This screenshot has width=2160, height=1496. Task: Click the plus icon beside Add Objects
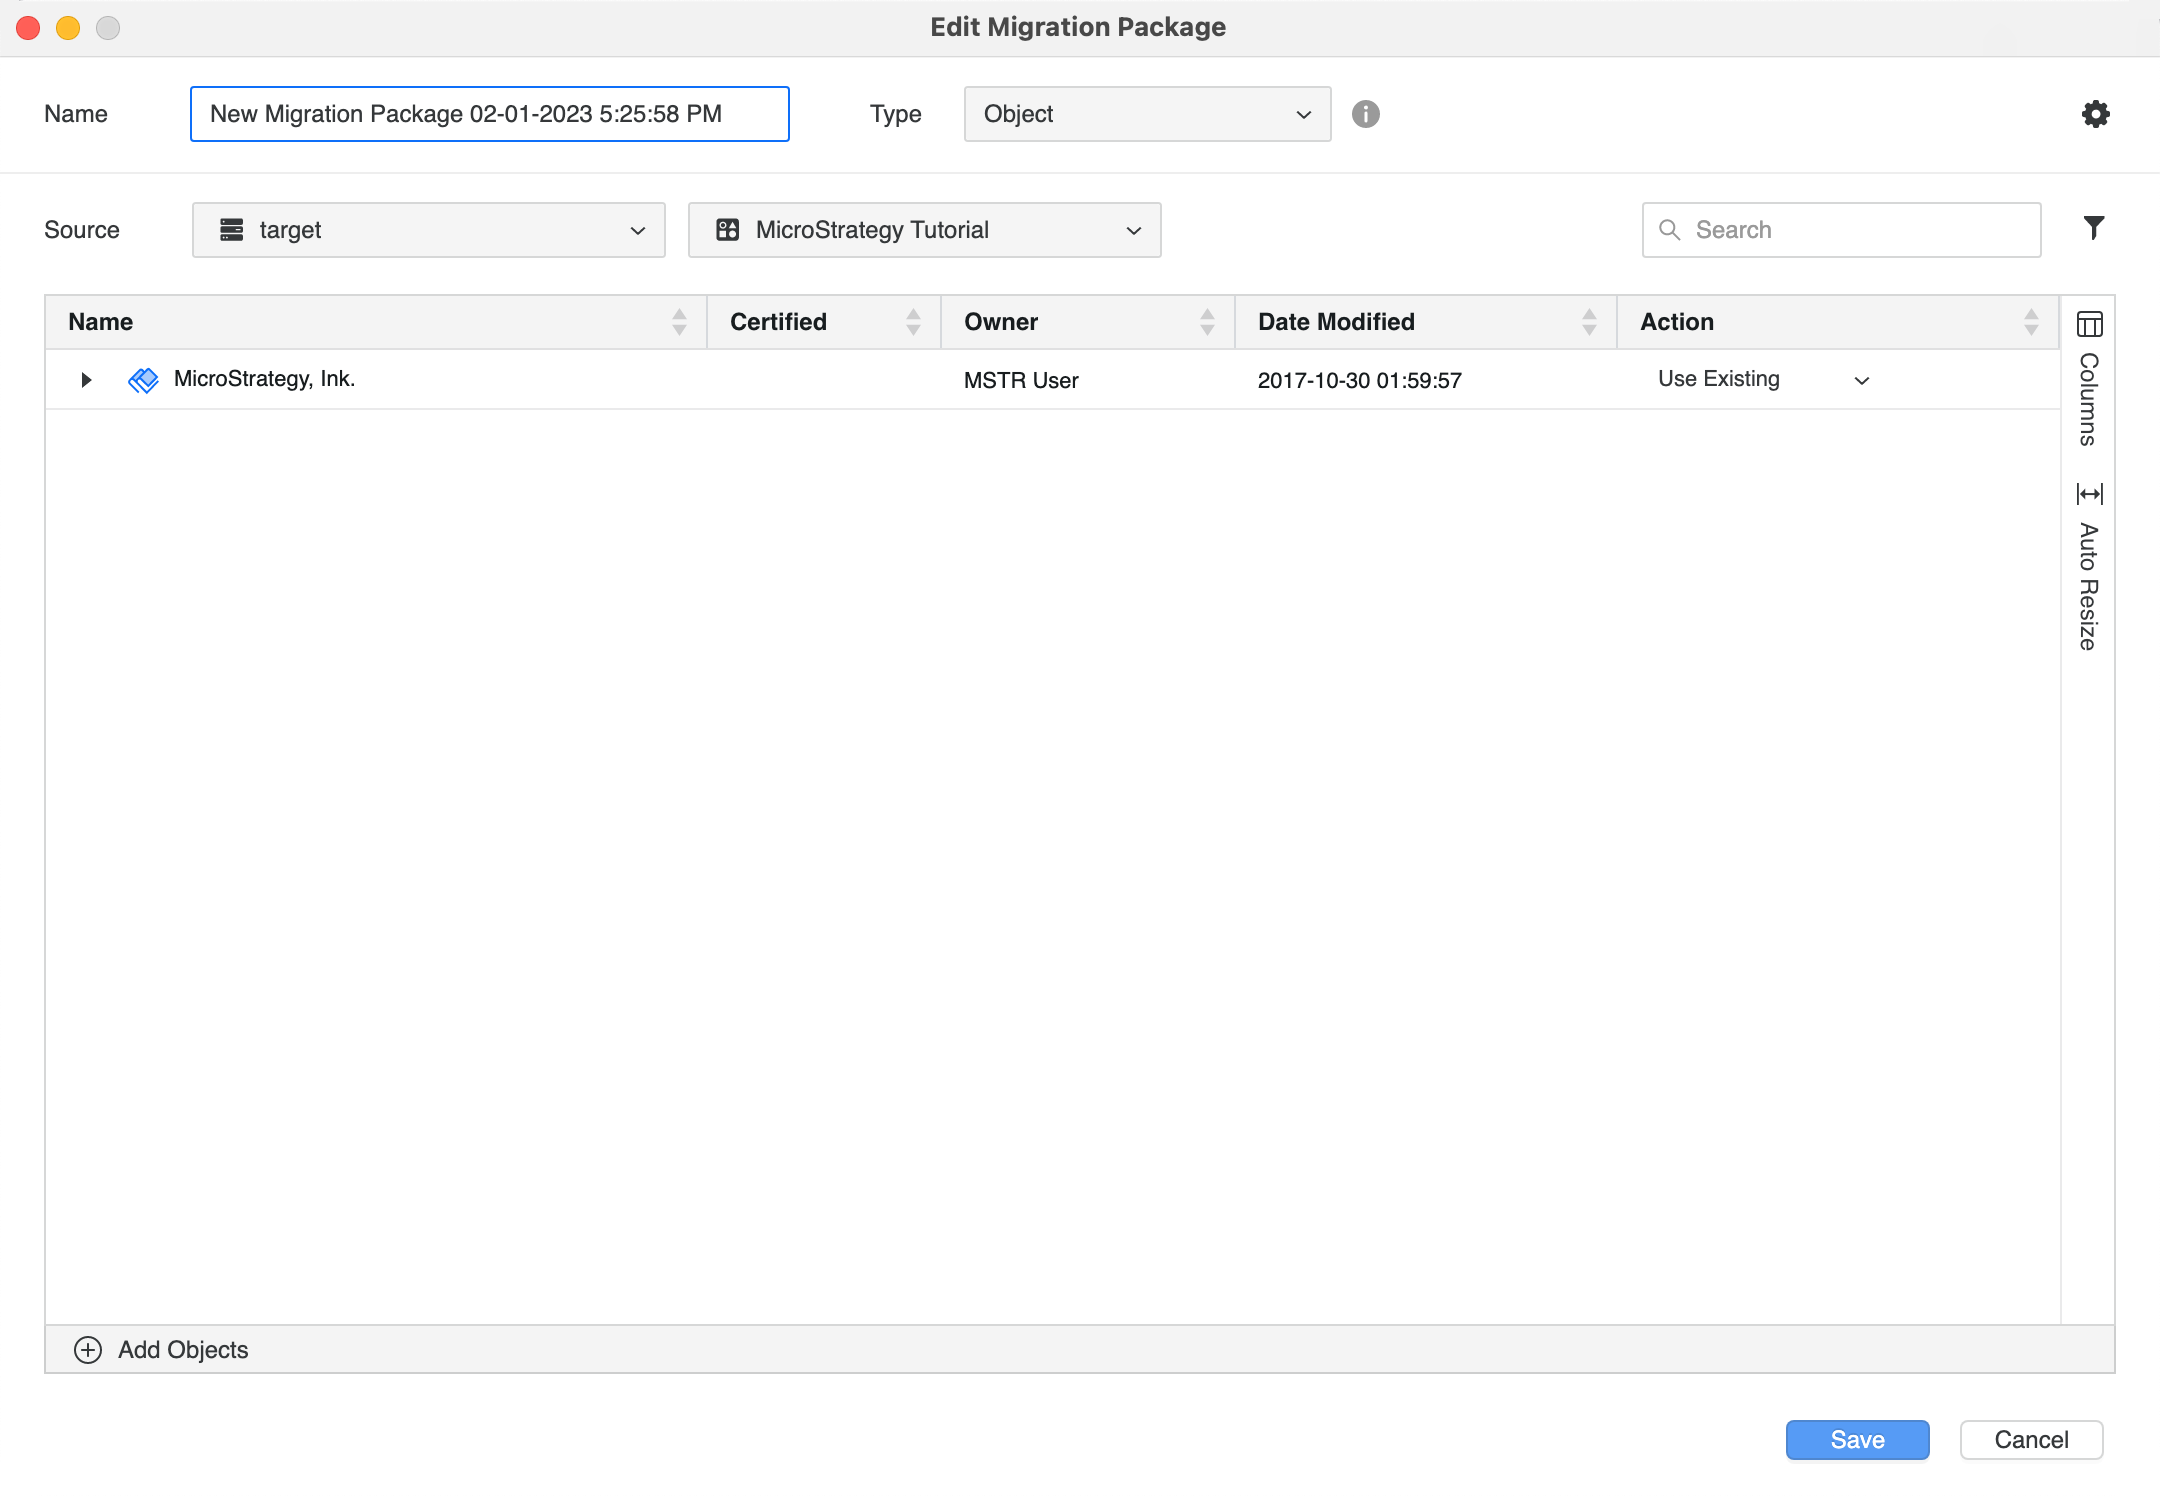pyautogui.click(x=88, y=1350)
